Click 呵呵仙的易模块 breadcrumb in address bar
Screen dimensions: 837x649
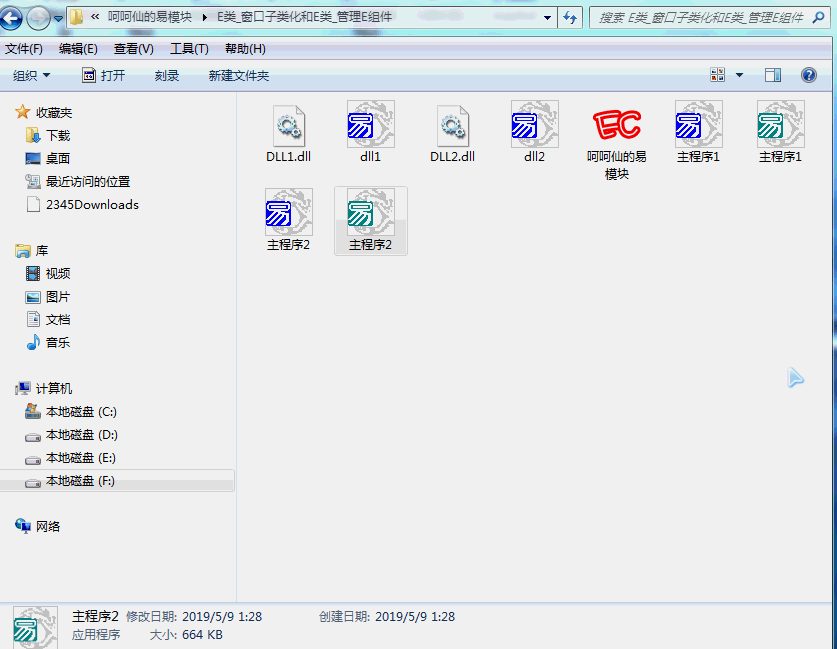tap(149, 17)
